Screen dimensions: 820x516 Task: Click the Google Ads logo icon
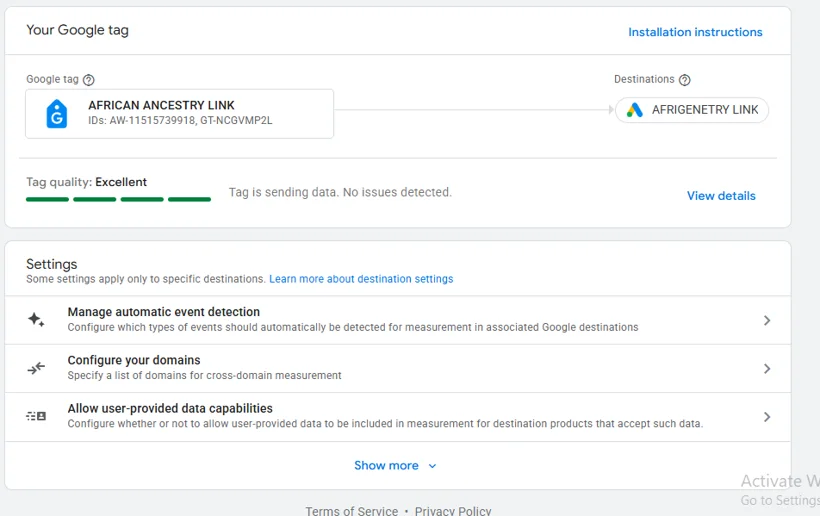pyautogui.click(x=634, y=110)
